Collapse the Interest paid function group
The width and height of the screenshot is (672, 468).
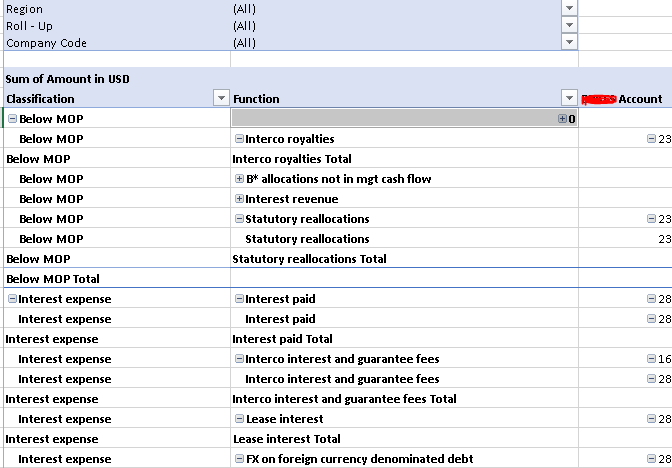[x=239, y=299]
